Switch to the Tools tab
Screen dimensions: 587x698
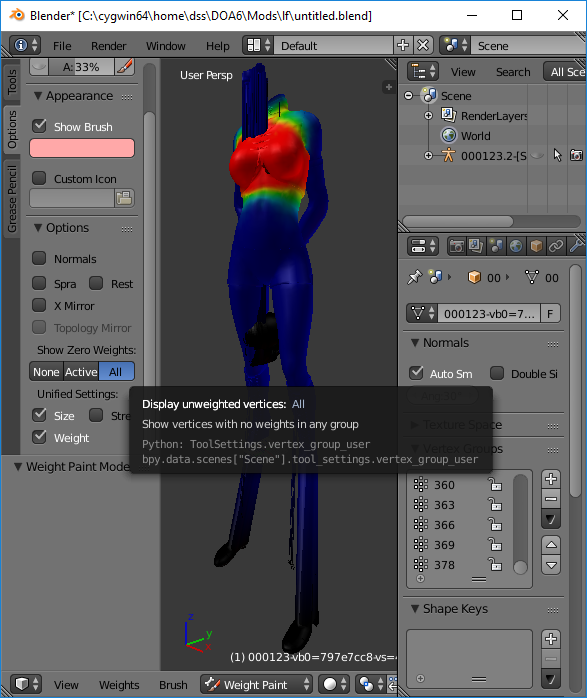(12, 82)
